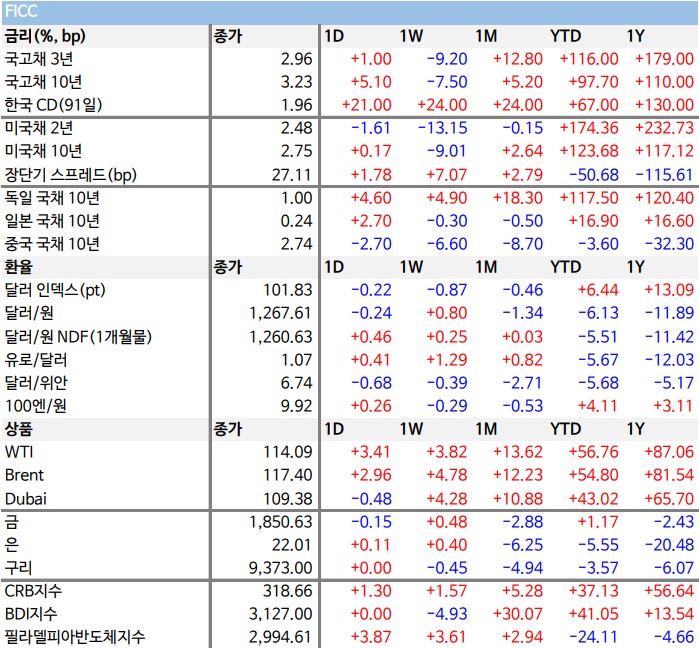Select 중국 국채 1Y value -32.30

(x=669, y=244)
